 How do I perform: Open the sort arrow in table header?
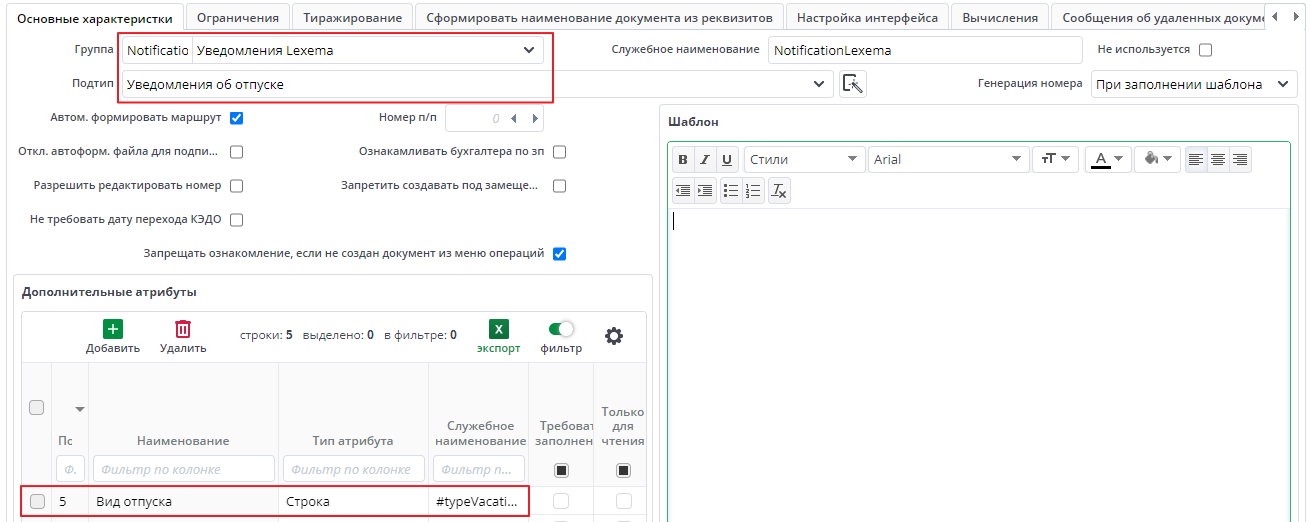click(80, 409)
